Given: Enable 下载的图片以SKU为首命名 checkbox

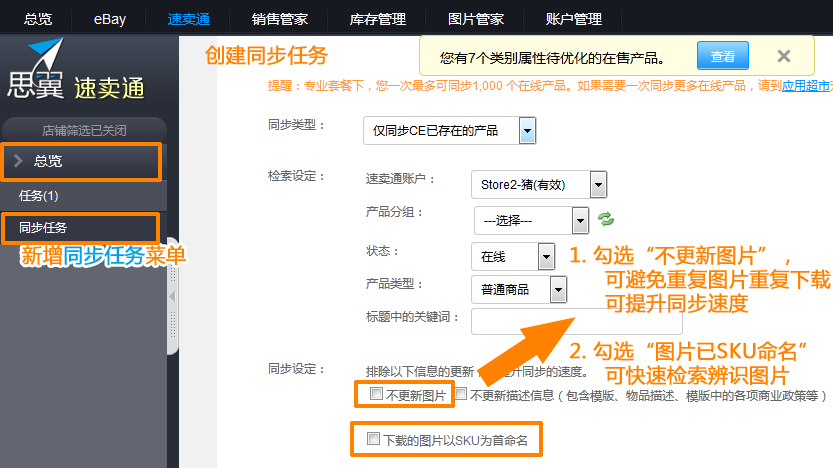Looking at the screenshot, I should (x=373, y=439).
